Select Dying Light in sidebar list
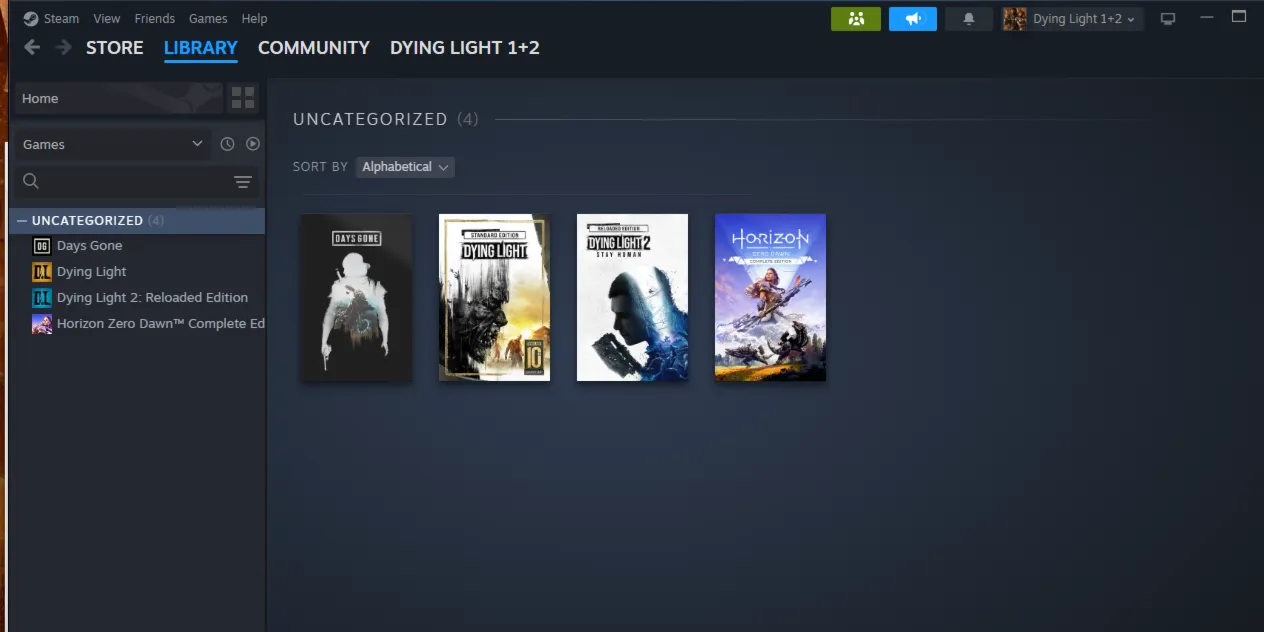1264x632 pixels. pyautogui.click(x=91, y=272)
